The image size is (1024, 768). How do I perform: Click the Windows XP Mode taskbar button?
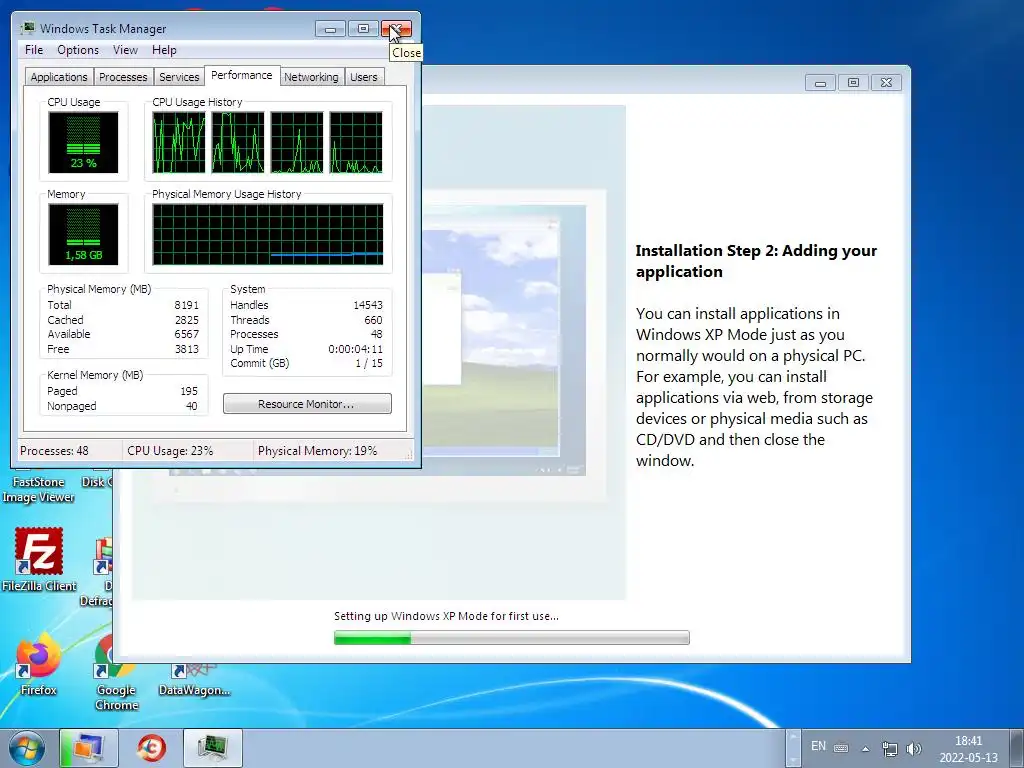(89, 748)
